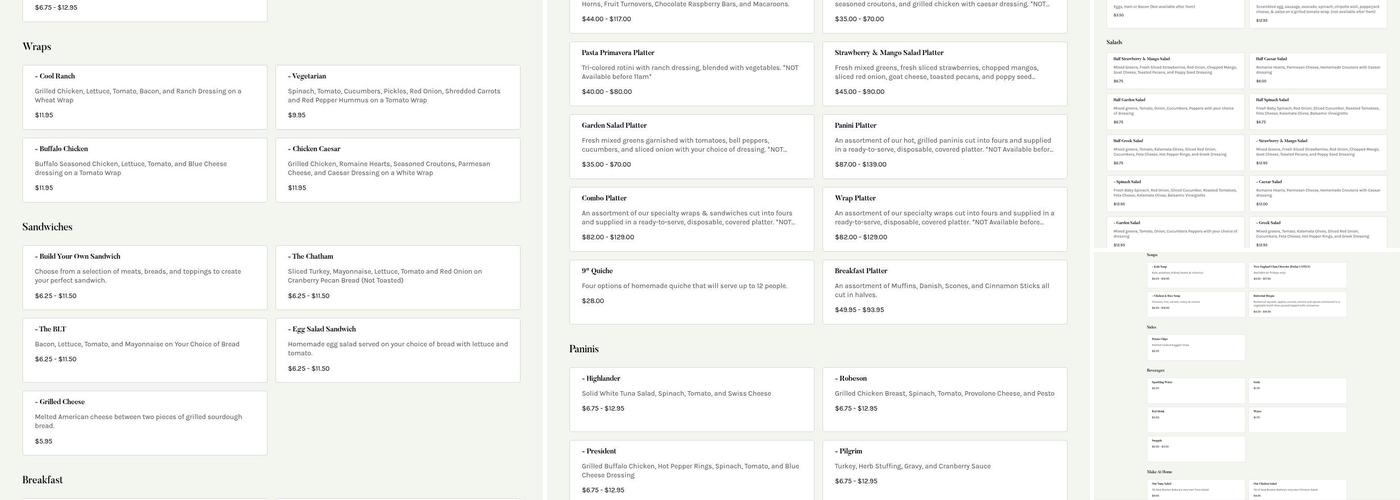Select the Half Caesar Salad card
Image resolution: width=1400 pixels, height=500 pixels.
pos(1318,69)
